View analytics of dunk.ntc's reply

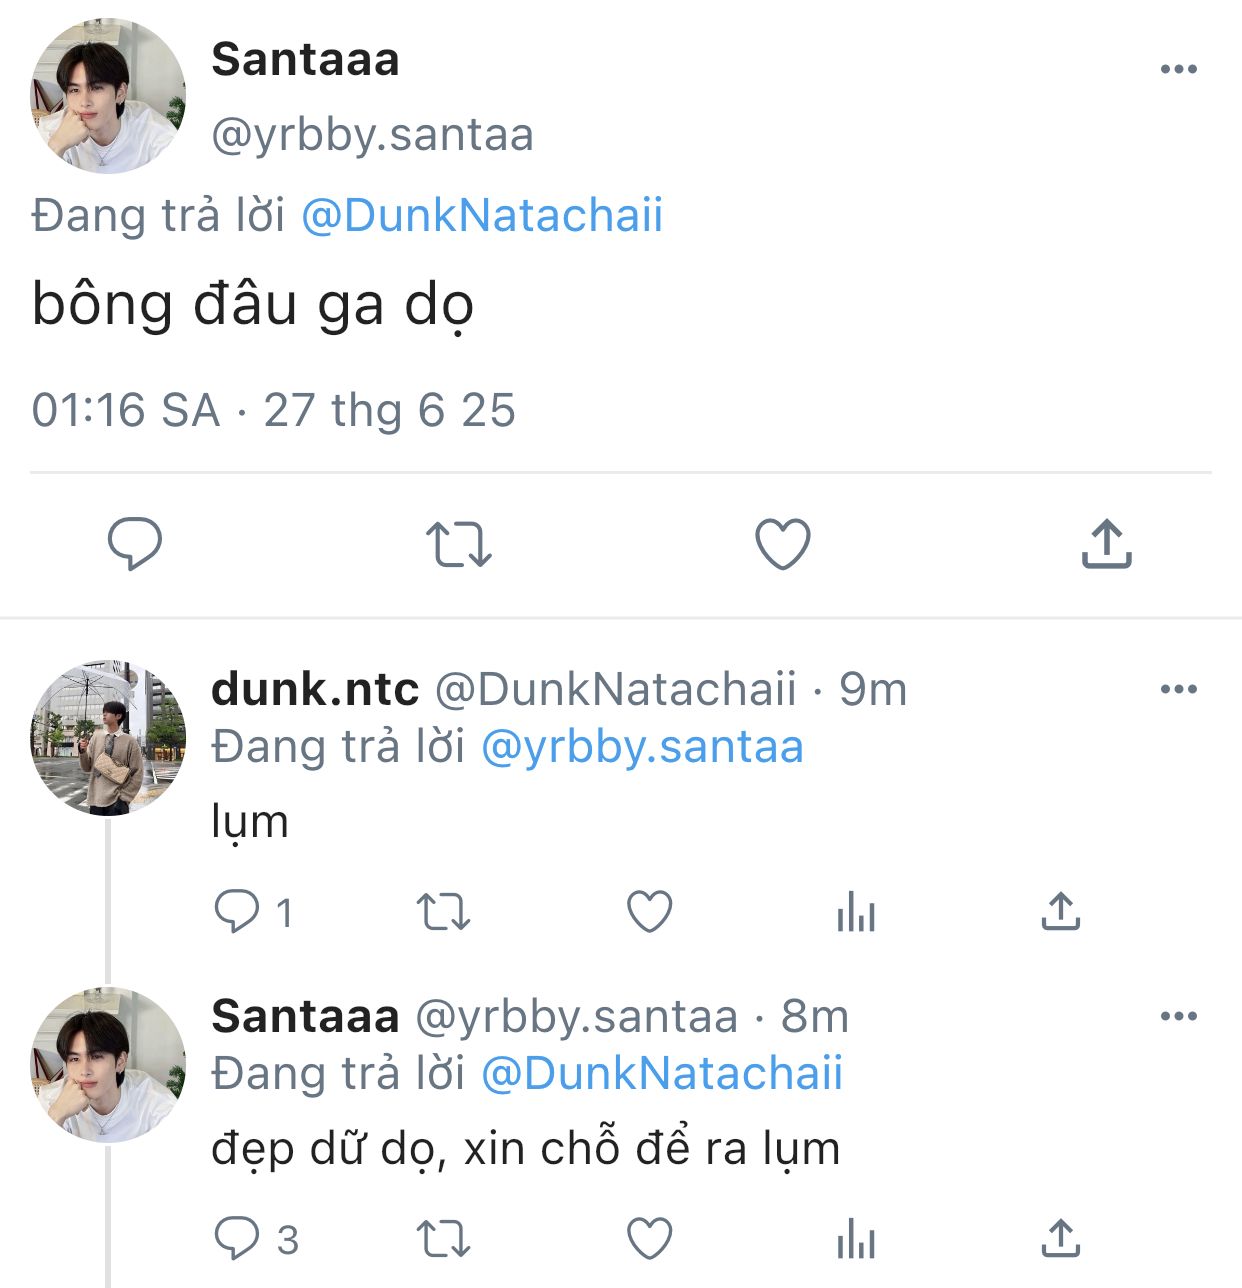point(856,912)
